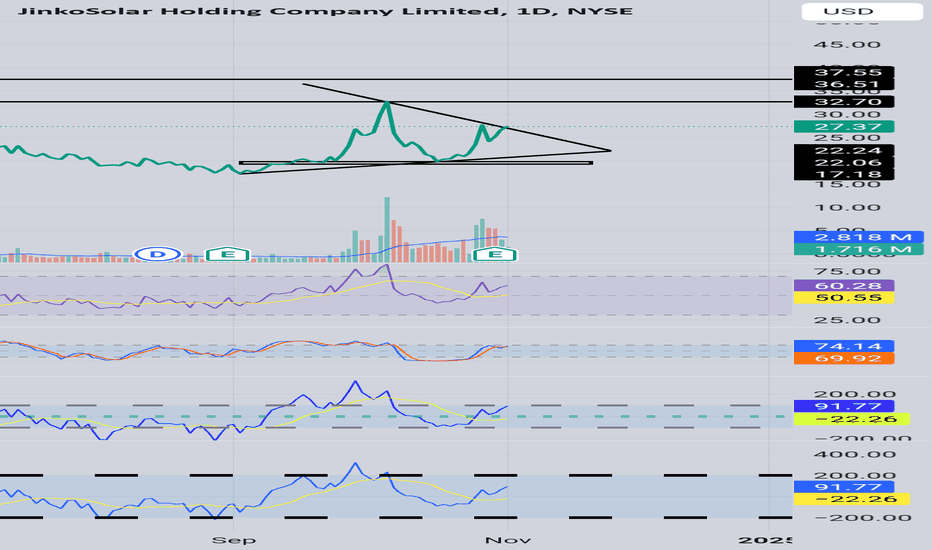Click the earnings E marker near November
Viewport: 932px width, 550px height.
(495, 254)
